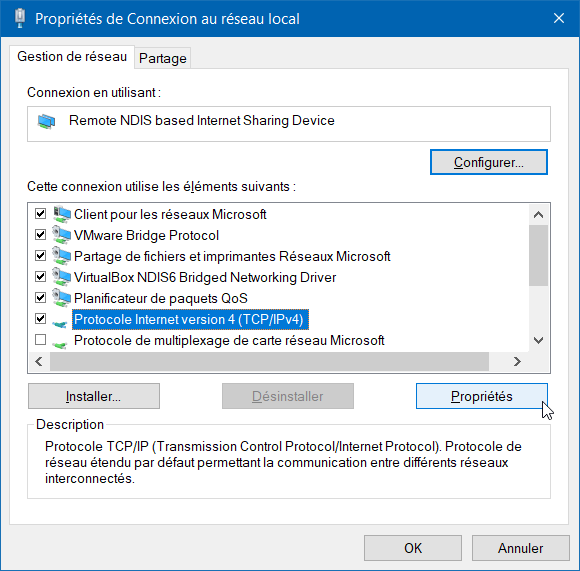
Task: Toggle the Planificateur de paquets QoS checkbox
Action: point(40,297)
